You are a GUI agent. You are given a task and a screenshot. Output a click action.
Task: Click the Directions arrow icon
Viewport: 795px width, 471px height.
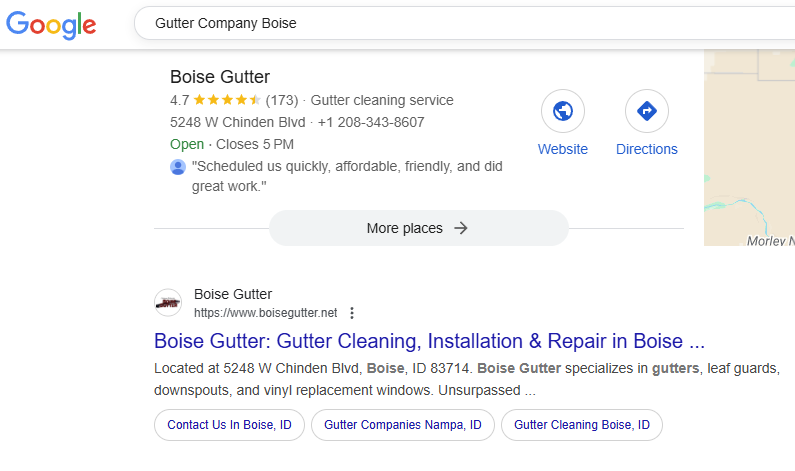tap(646, 111)
